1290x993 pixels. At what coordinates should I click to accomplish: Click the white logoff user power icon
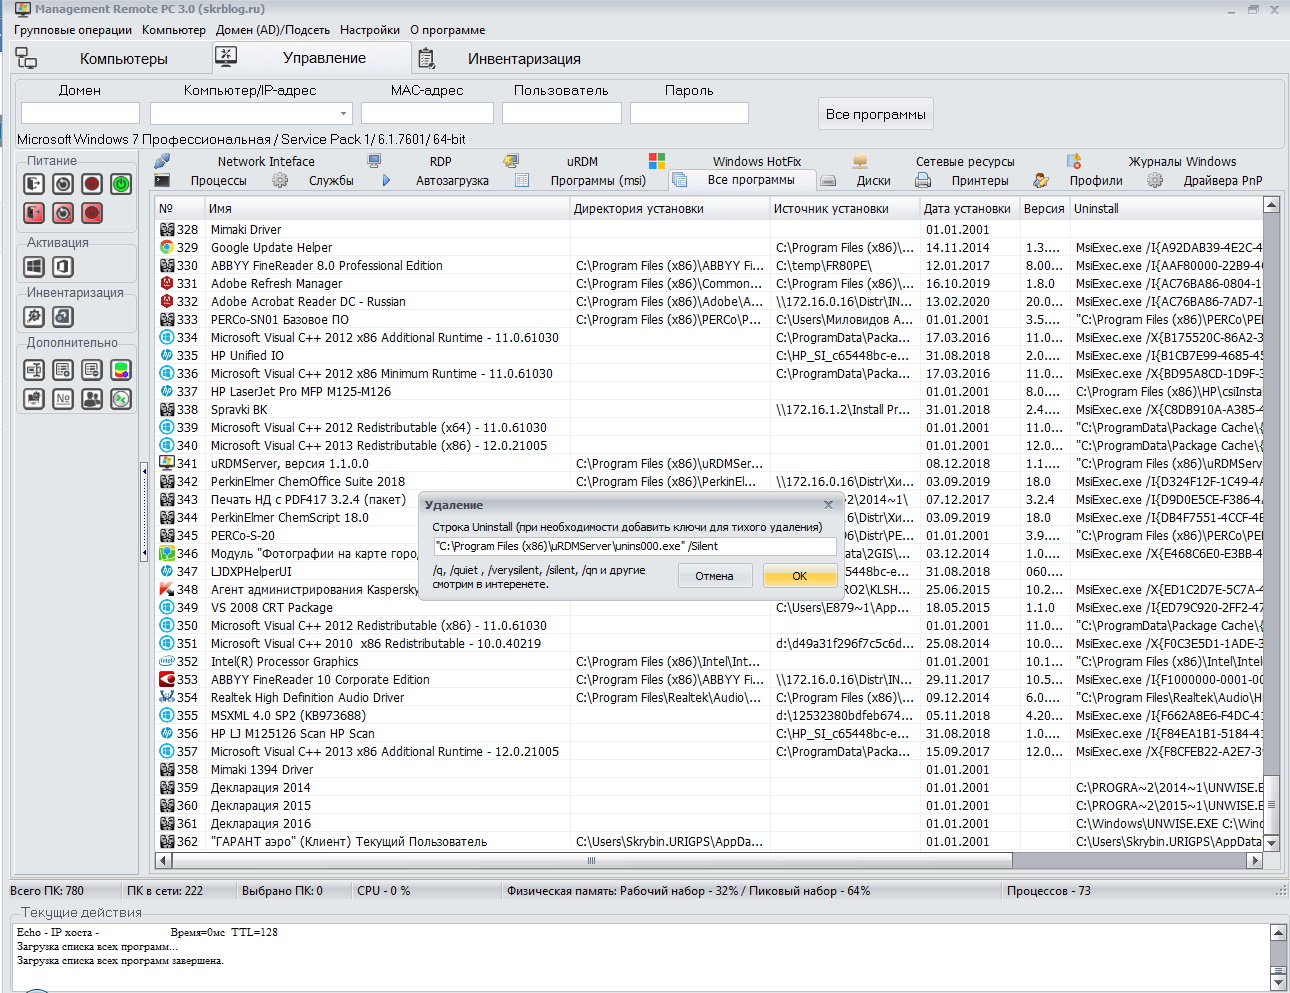[x=34, y=184]
